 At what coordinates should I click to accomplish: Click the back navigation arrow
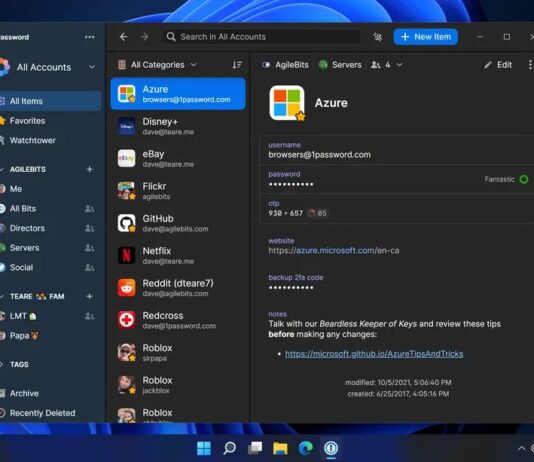pos(124,37)
